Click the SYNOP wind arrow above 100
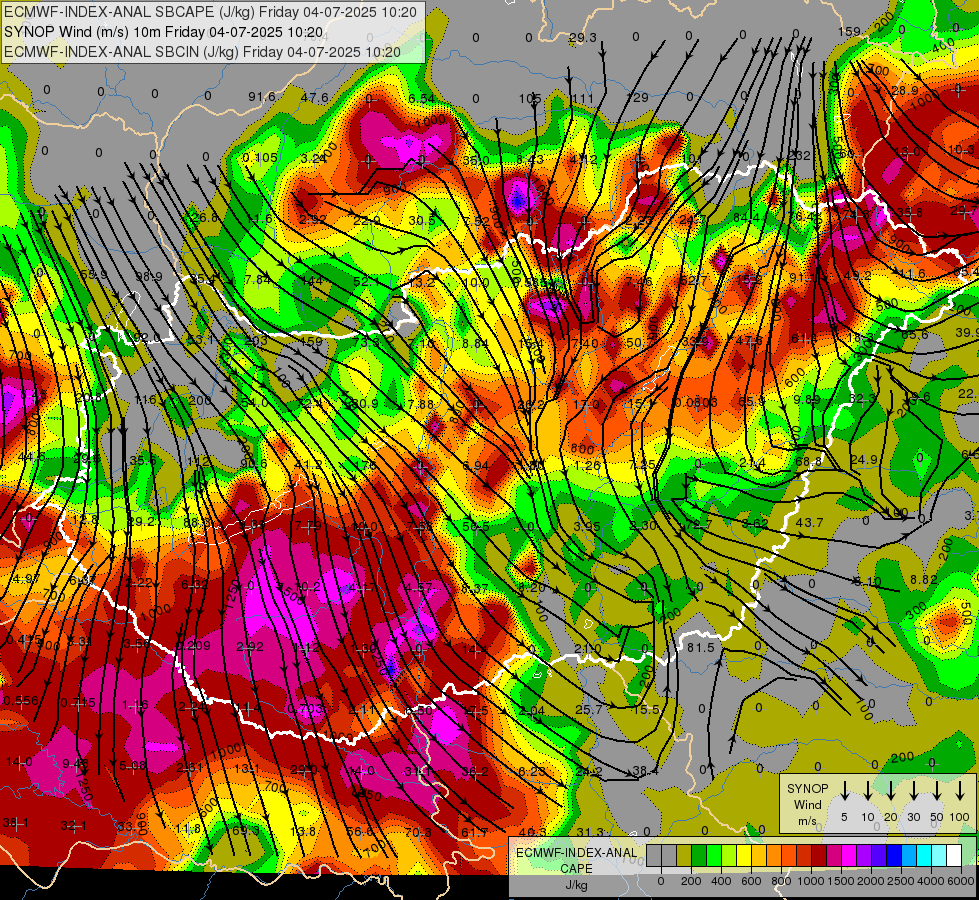The image size is (979, 900). point(960,791)
